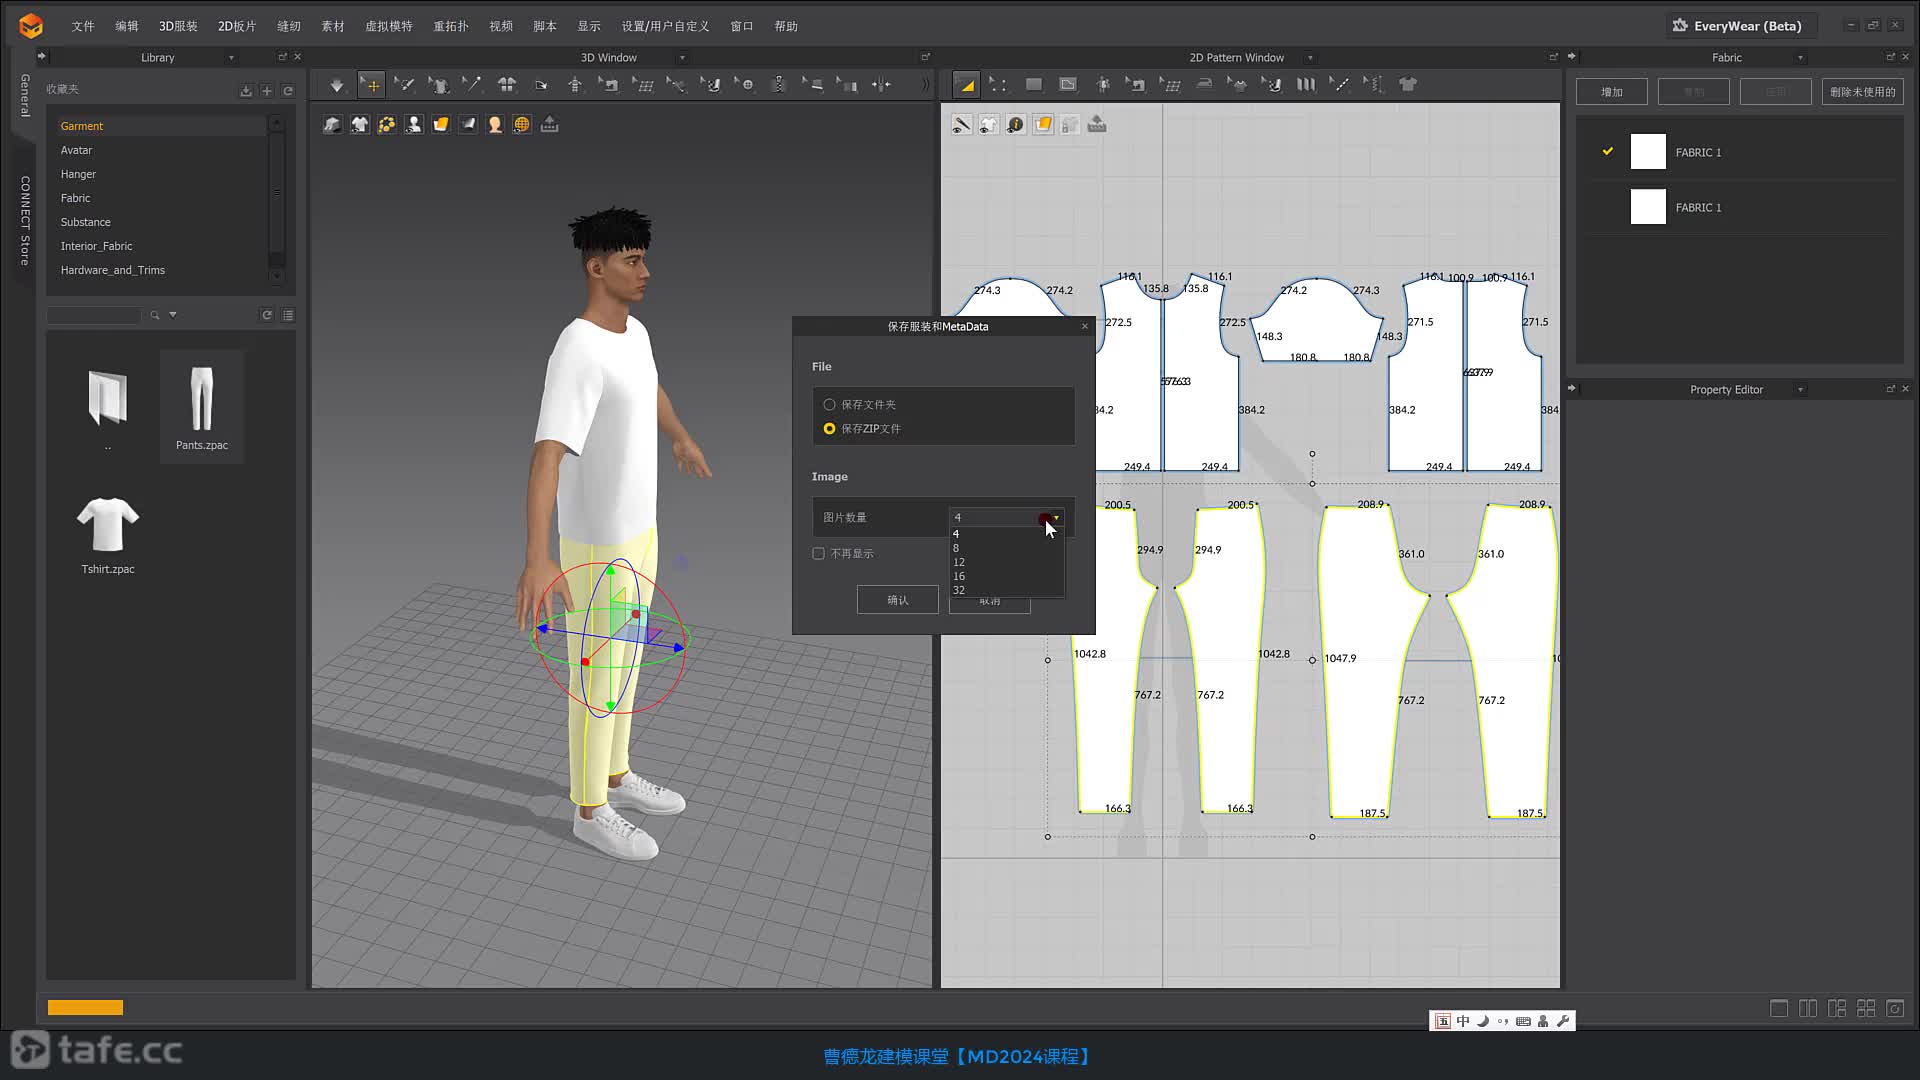Open the 图片数量 dropdown arrow
Screen dimensions: 1920x1080
1056,518
